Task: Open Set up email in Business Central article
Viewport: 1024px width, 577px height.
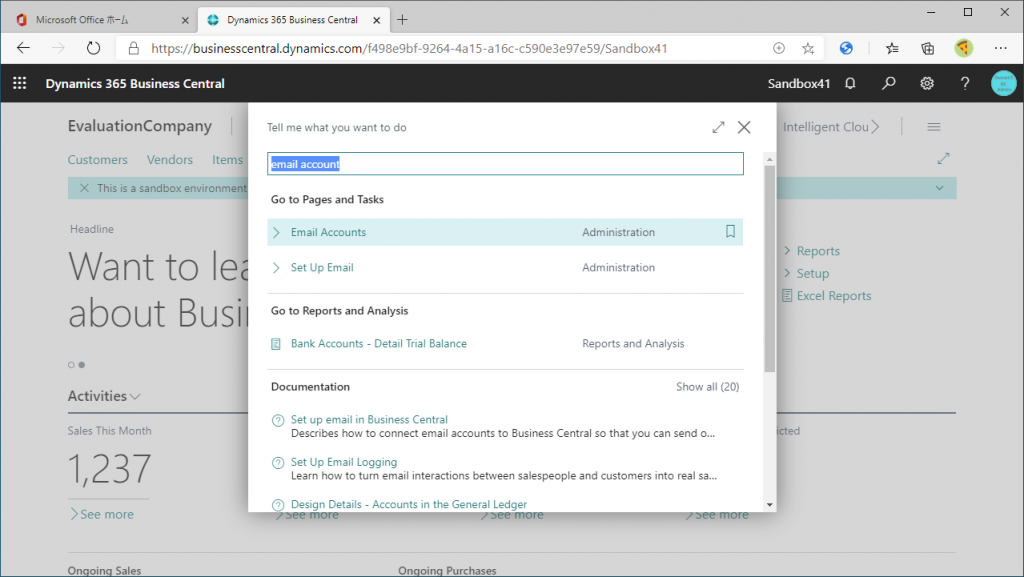Action: [369, 420]
